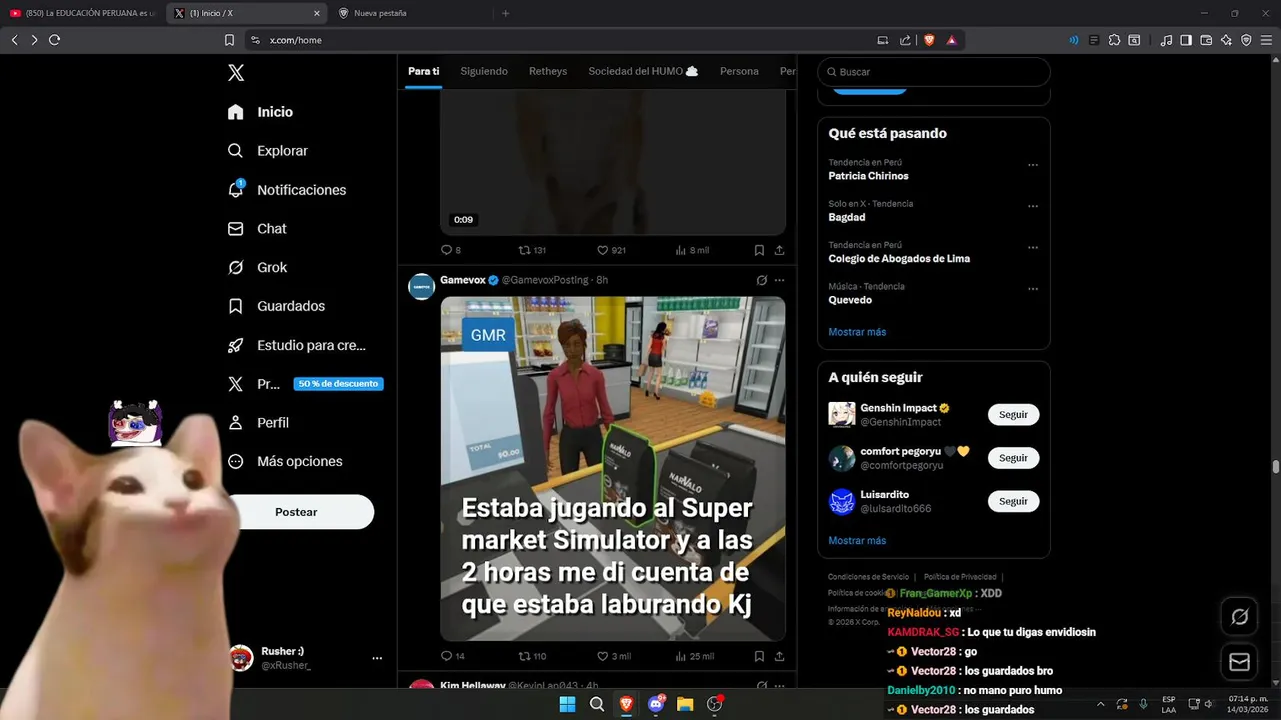
Task: Like Gamevox post with 3 mil likes
Action: (x=614, y=656)
